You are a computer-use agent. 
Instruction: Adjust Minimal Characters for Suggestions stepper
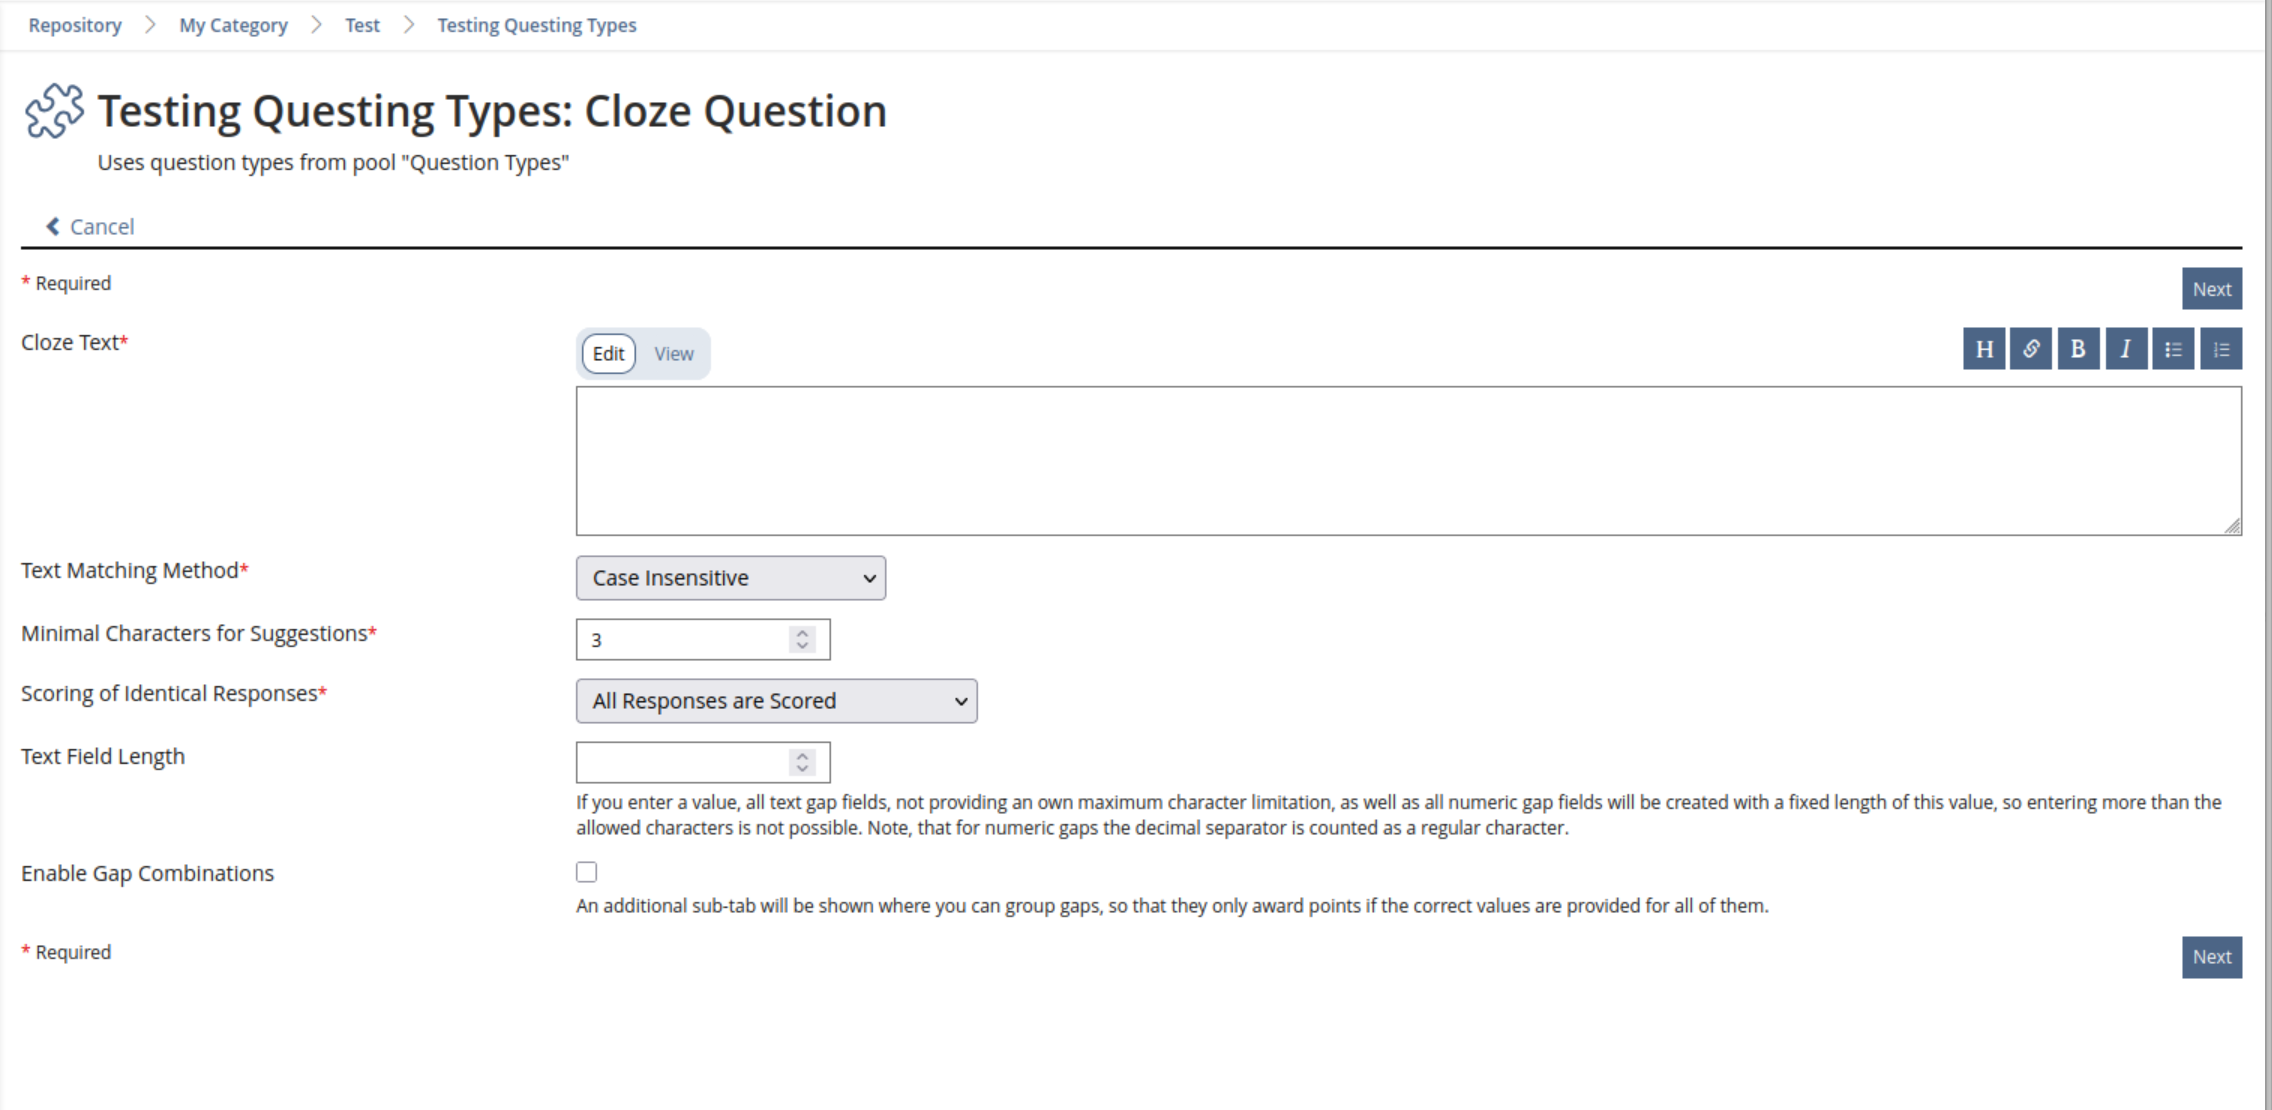802,639
